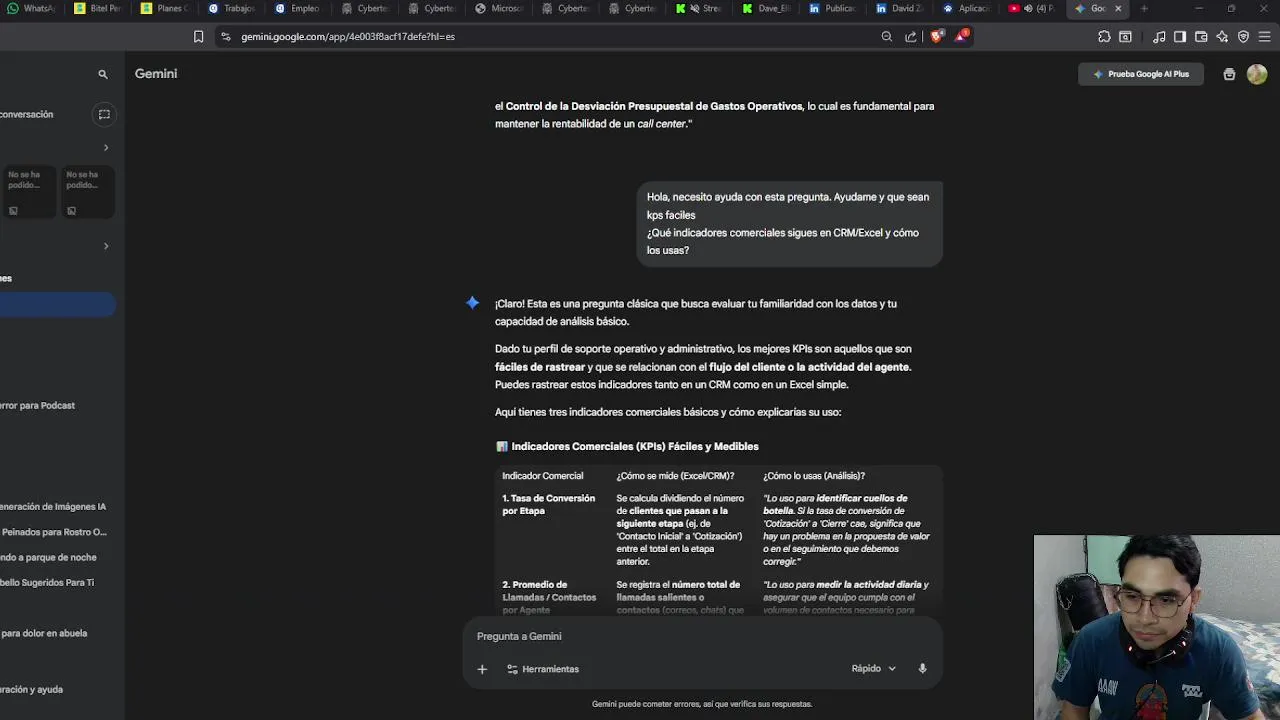This screenshot has width=1280, height=720.
Task: Open the media control music note icon
Action: [1159, 36]
